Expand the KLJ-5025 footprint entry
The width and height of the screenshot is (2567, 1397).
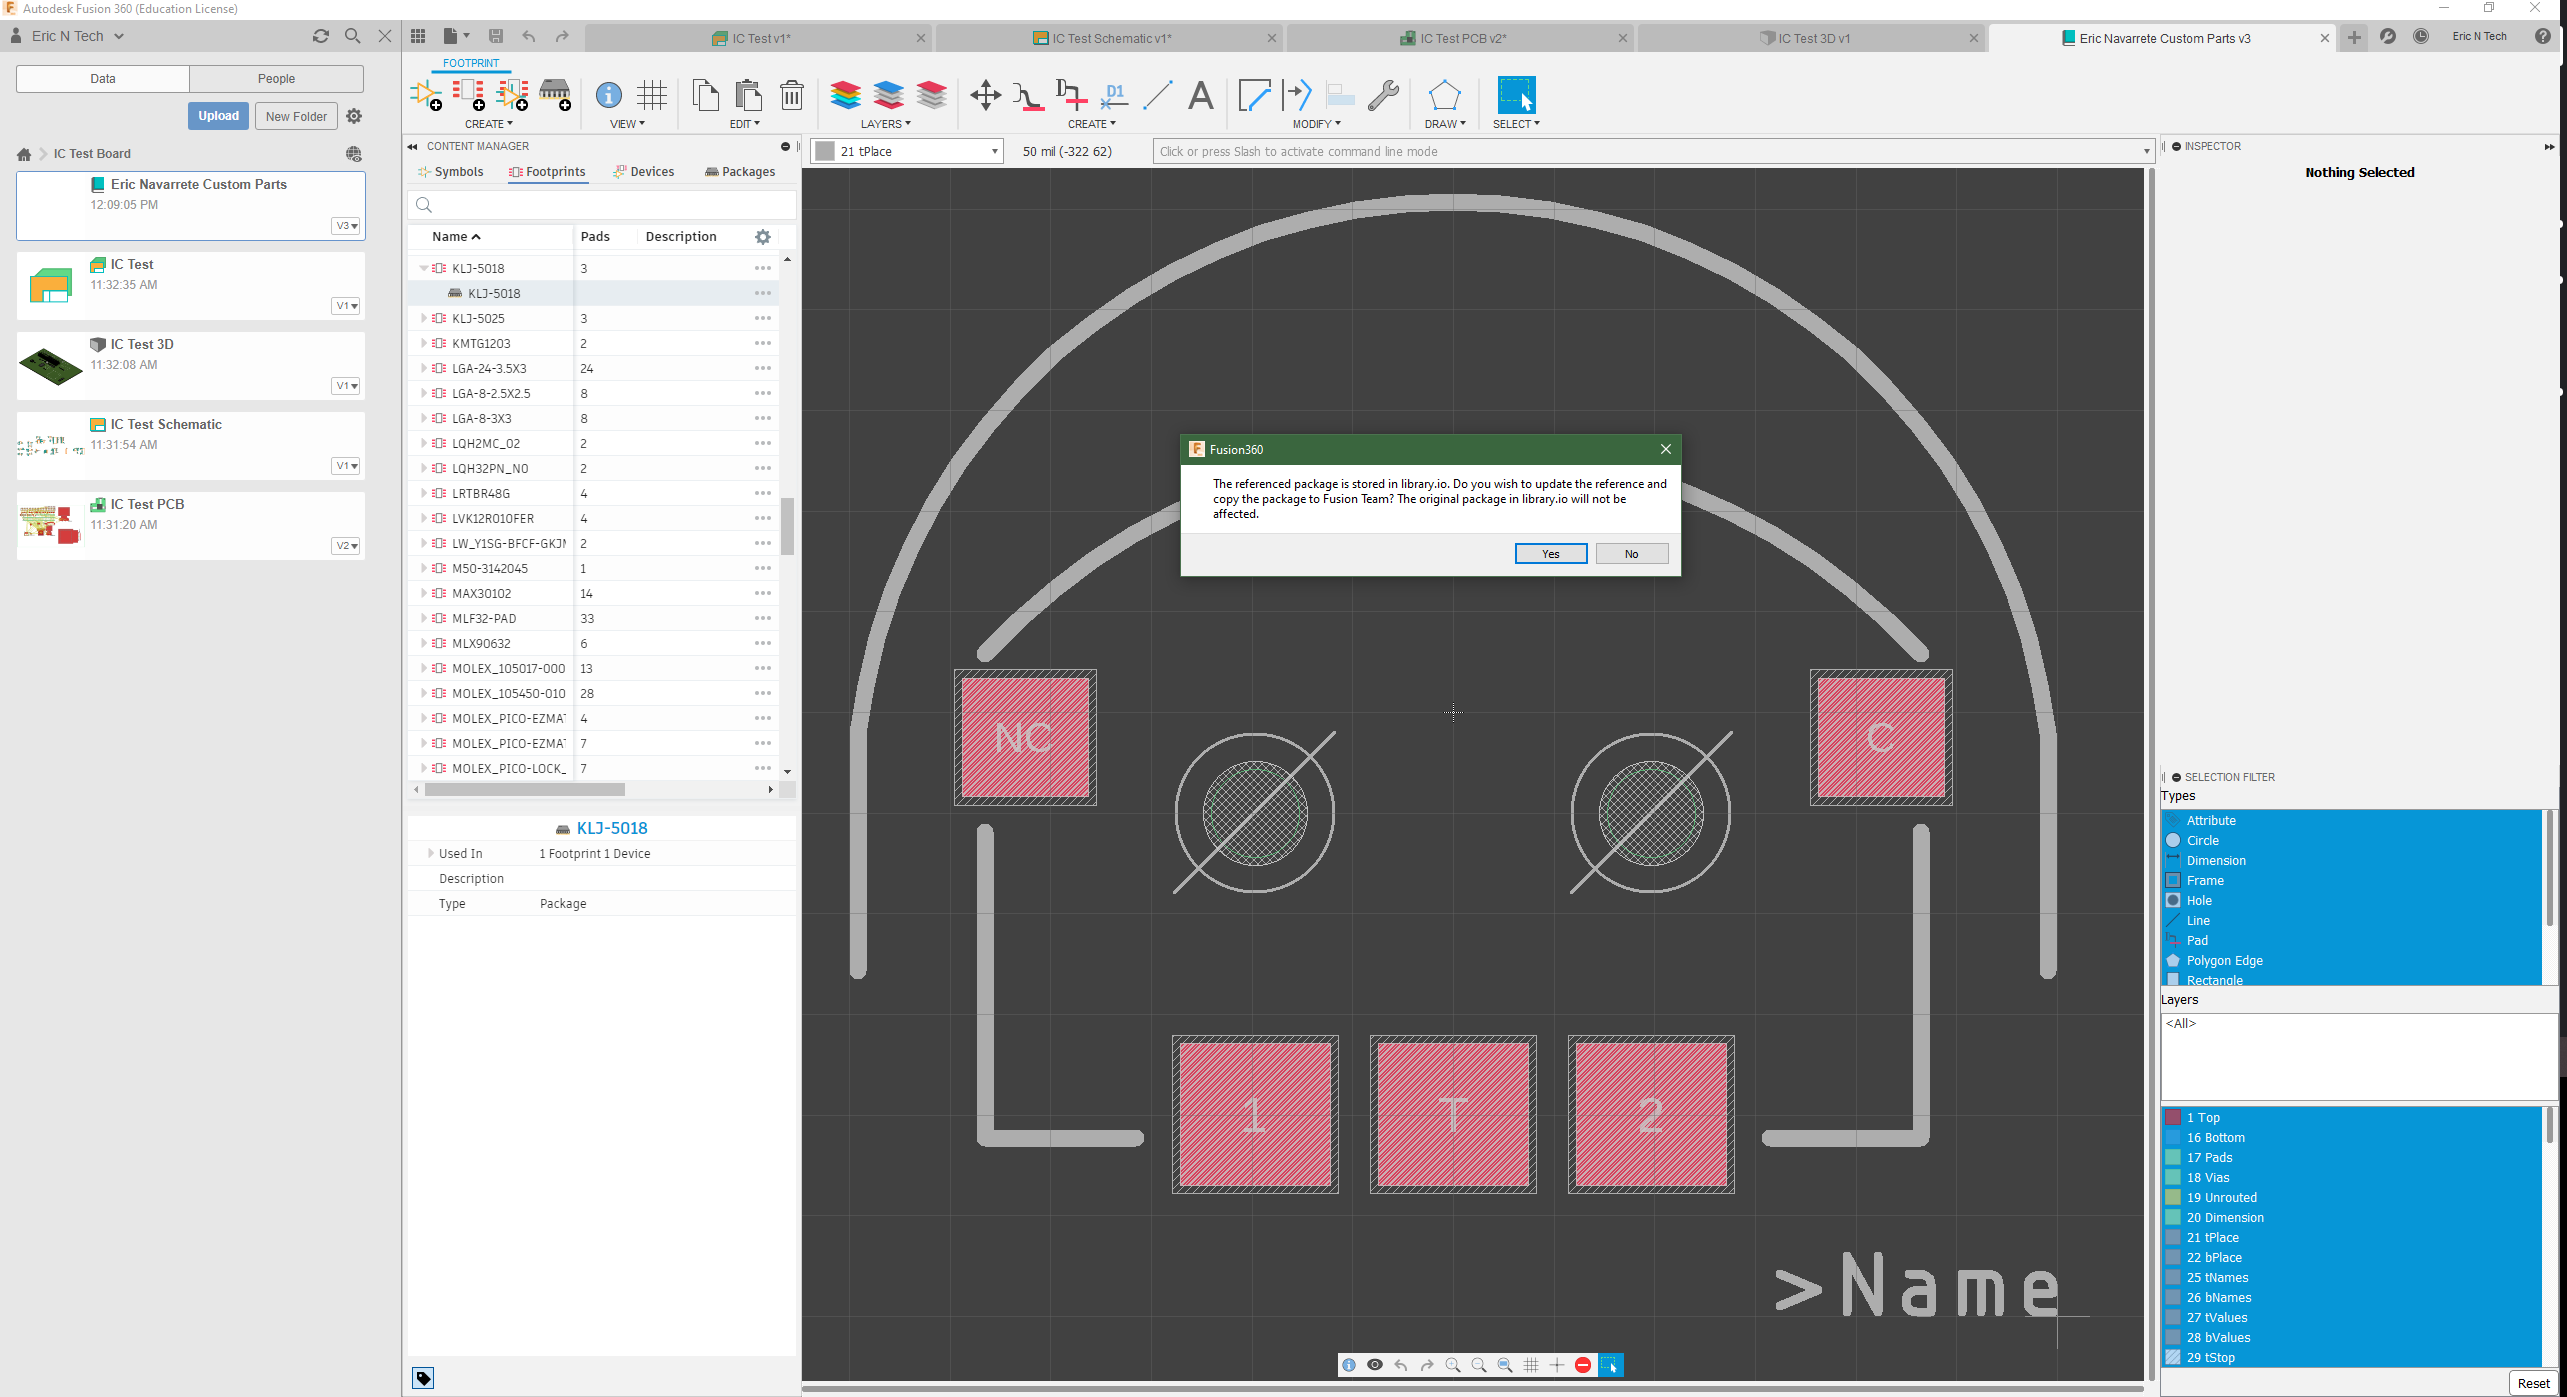[x=424, y=318]
